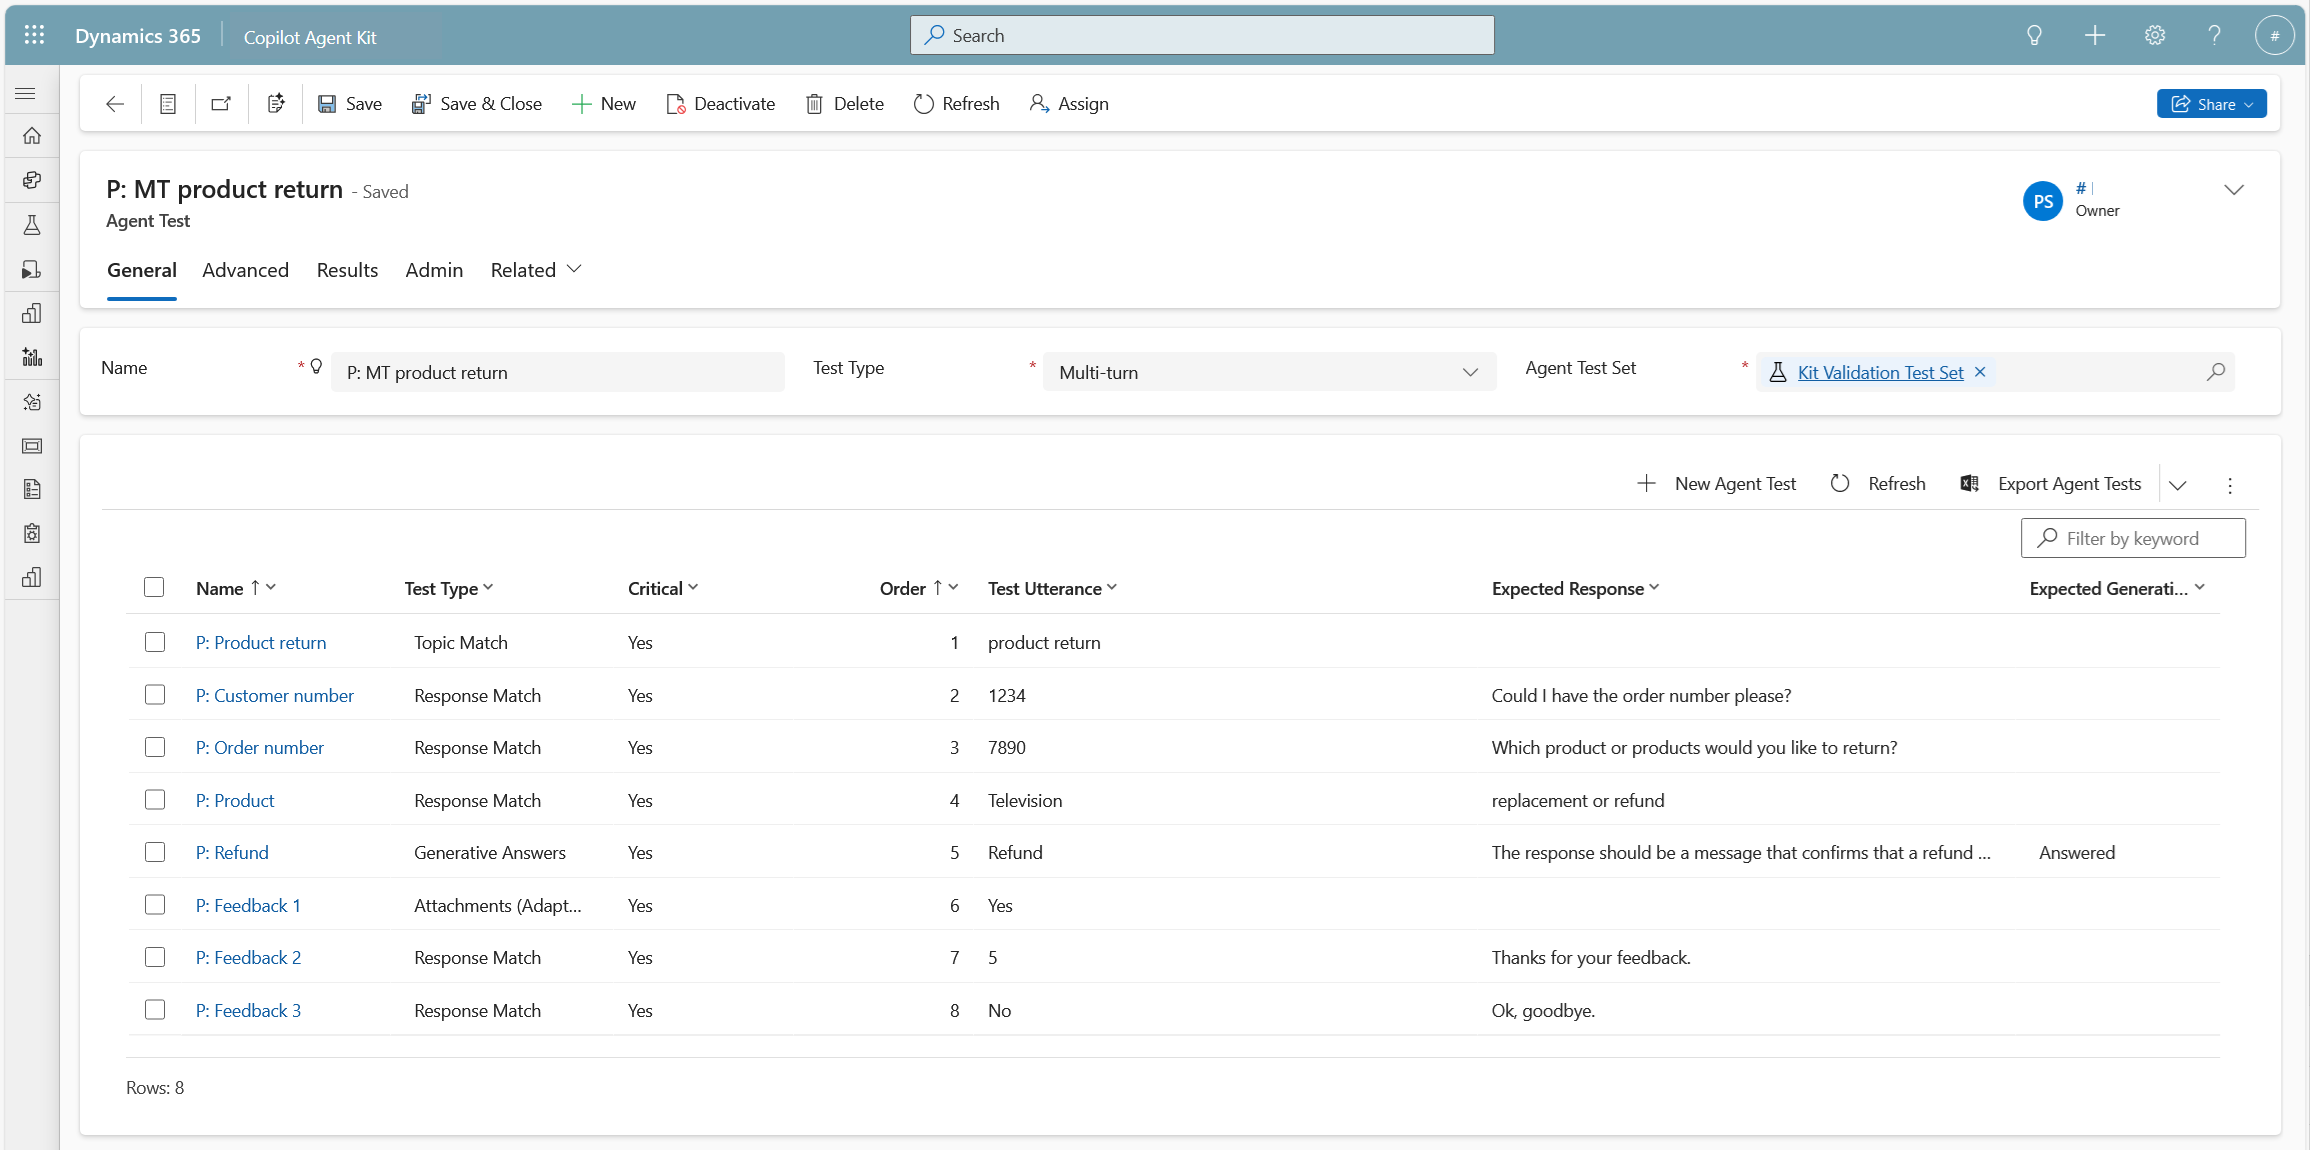Click the lookup search icon for Agent Test Set
2310x1150 pixels.
coord(2216,372)
